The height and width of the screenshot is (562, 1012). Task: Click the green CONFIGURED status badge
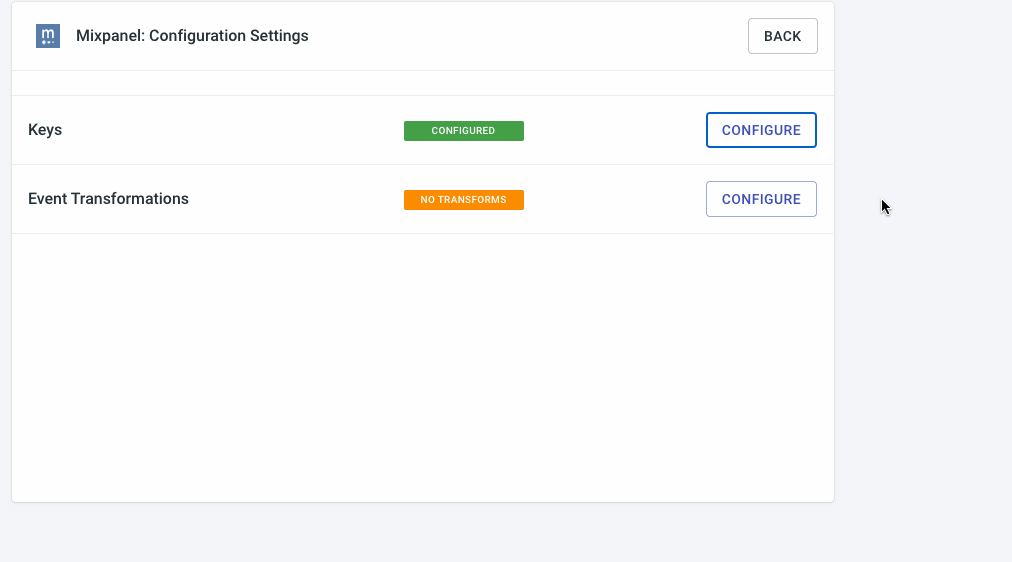463,131
